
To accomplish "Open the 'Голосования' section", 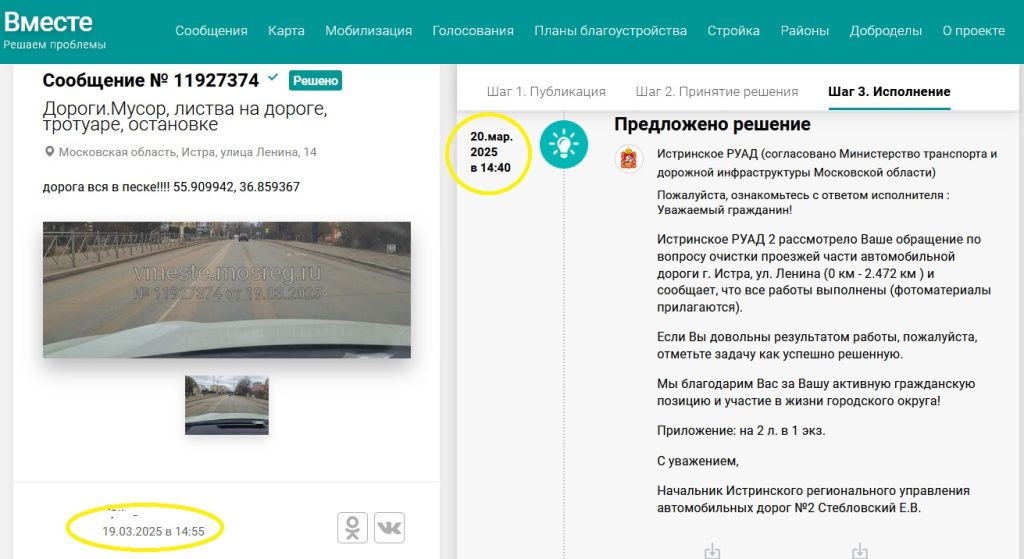I will coord(473,30).
